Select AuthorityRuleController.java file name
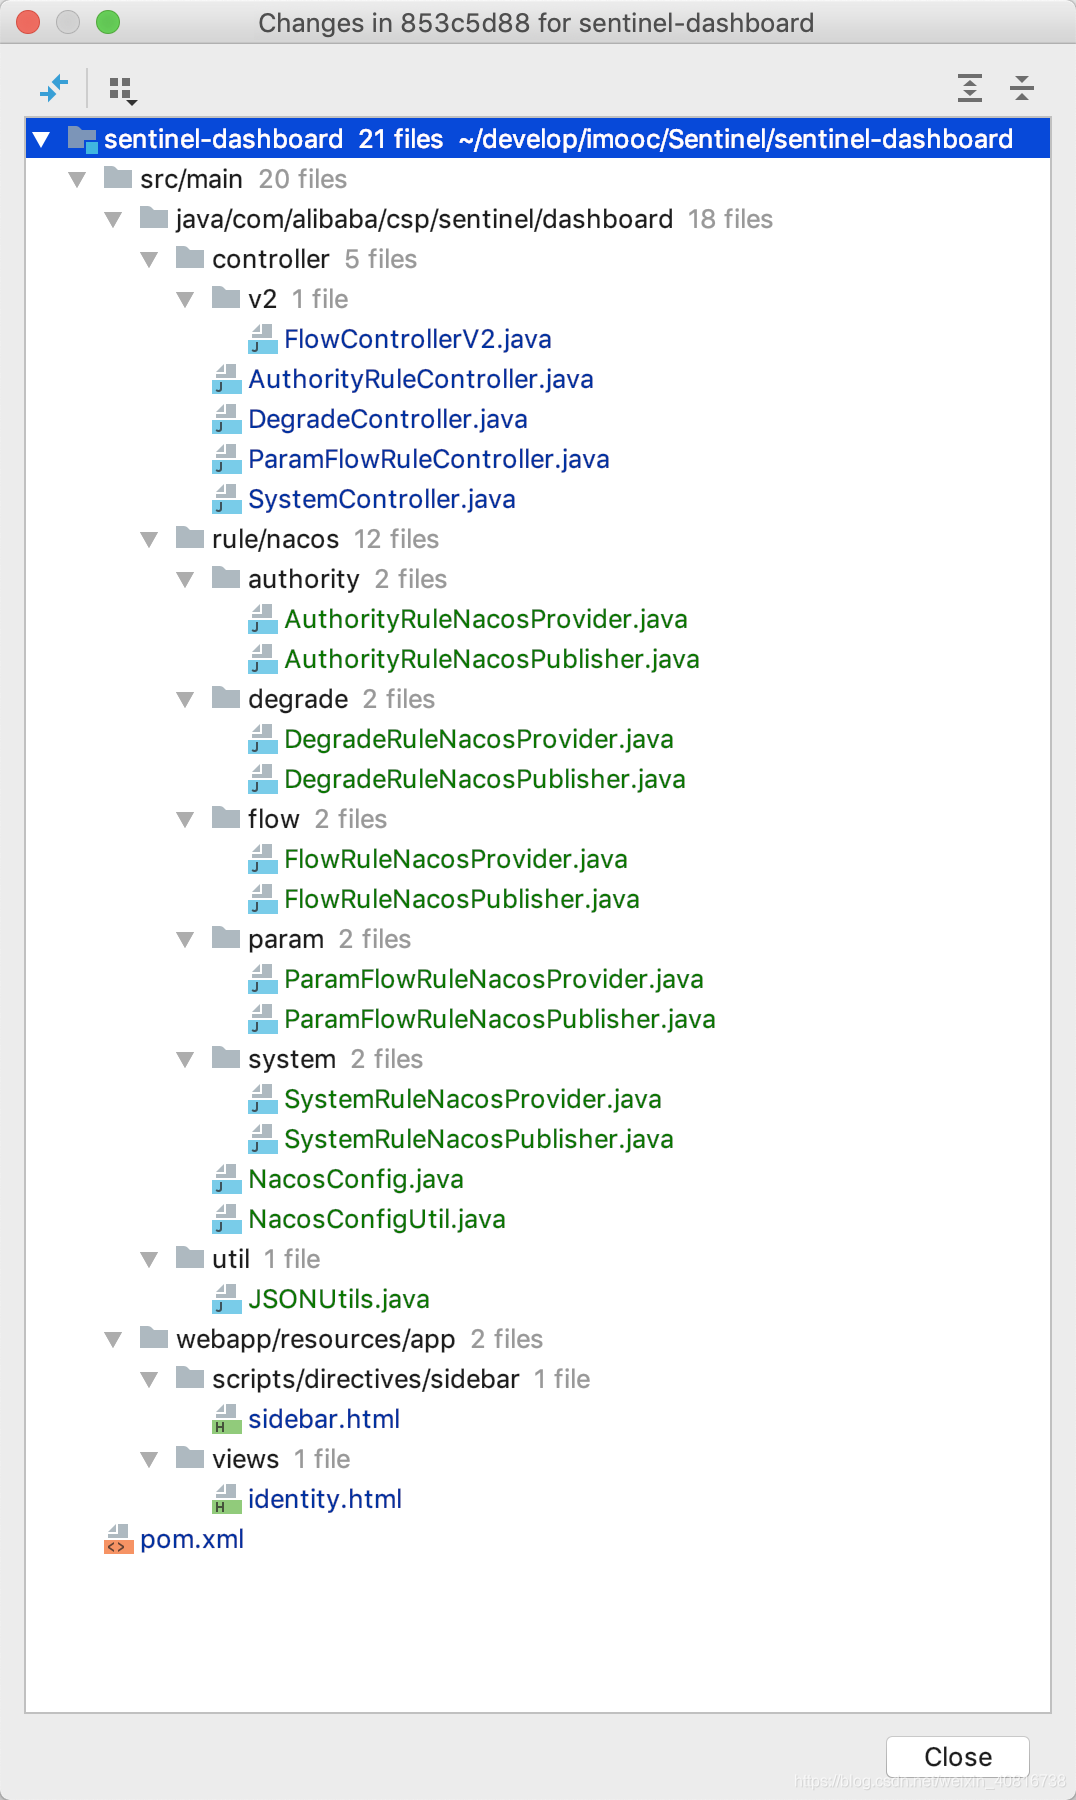The height and width of the screenshot is (1800, 1076). (x=421, y=379)
